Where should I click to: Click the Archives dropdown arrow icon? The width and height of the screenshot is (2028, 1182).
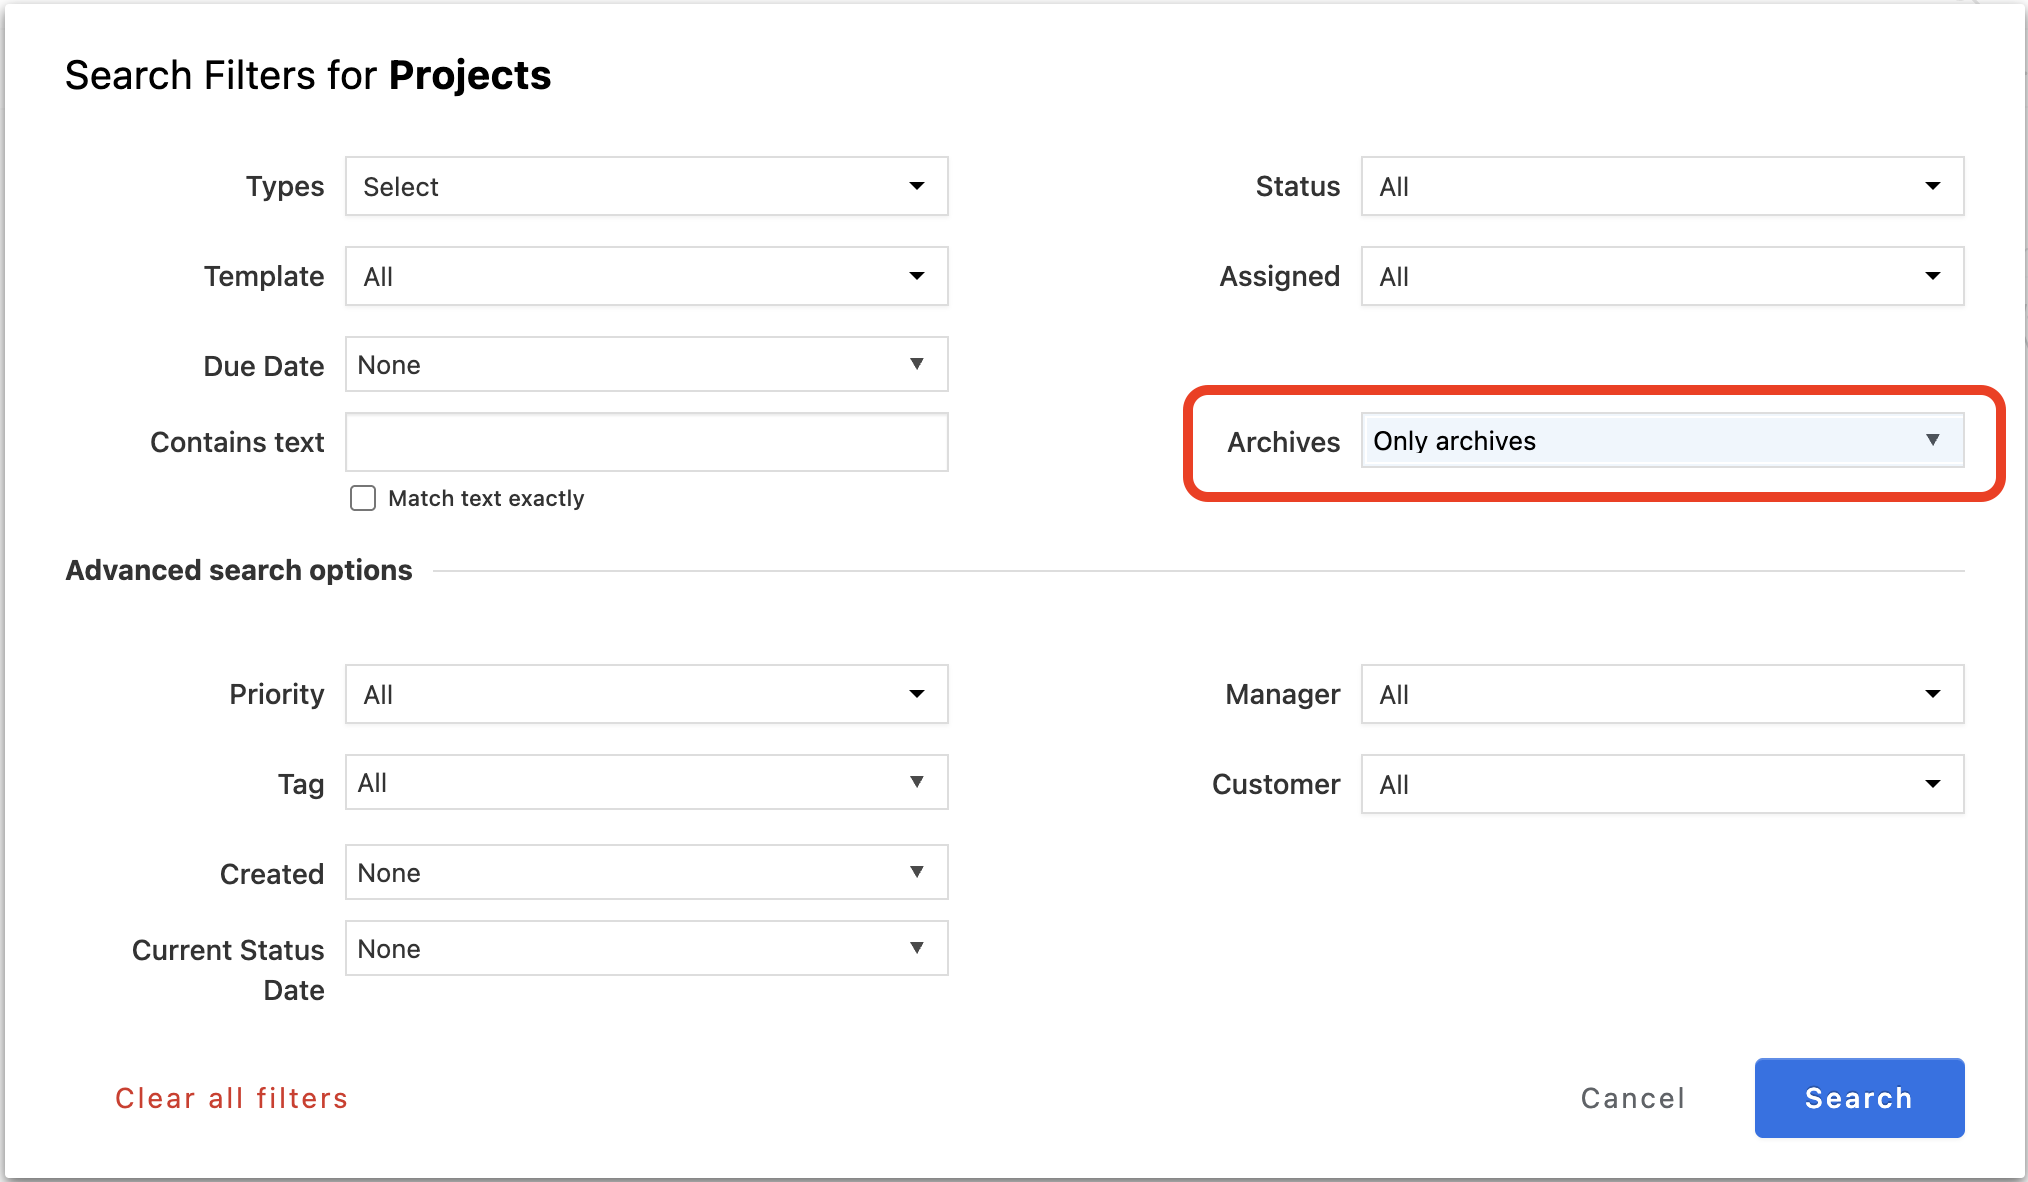[1932, 440]
